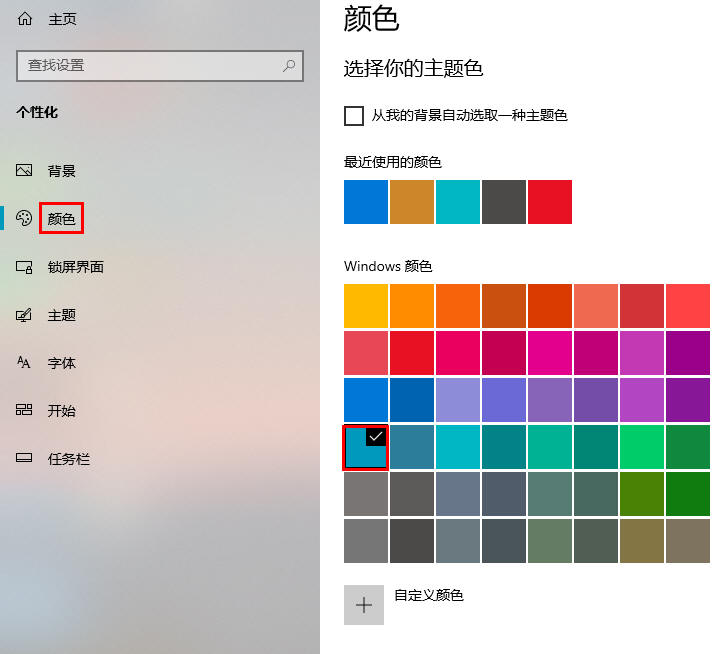The height and width of the screenshot is (654, 724).
Task: Open the 锁屏界面 settings page
Action: click(76, 267)
